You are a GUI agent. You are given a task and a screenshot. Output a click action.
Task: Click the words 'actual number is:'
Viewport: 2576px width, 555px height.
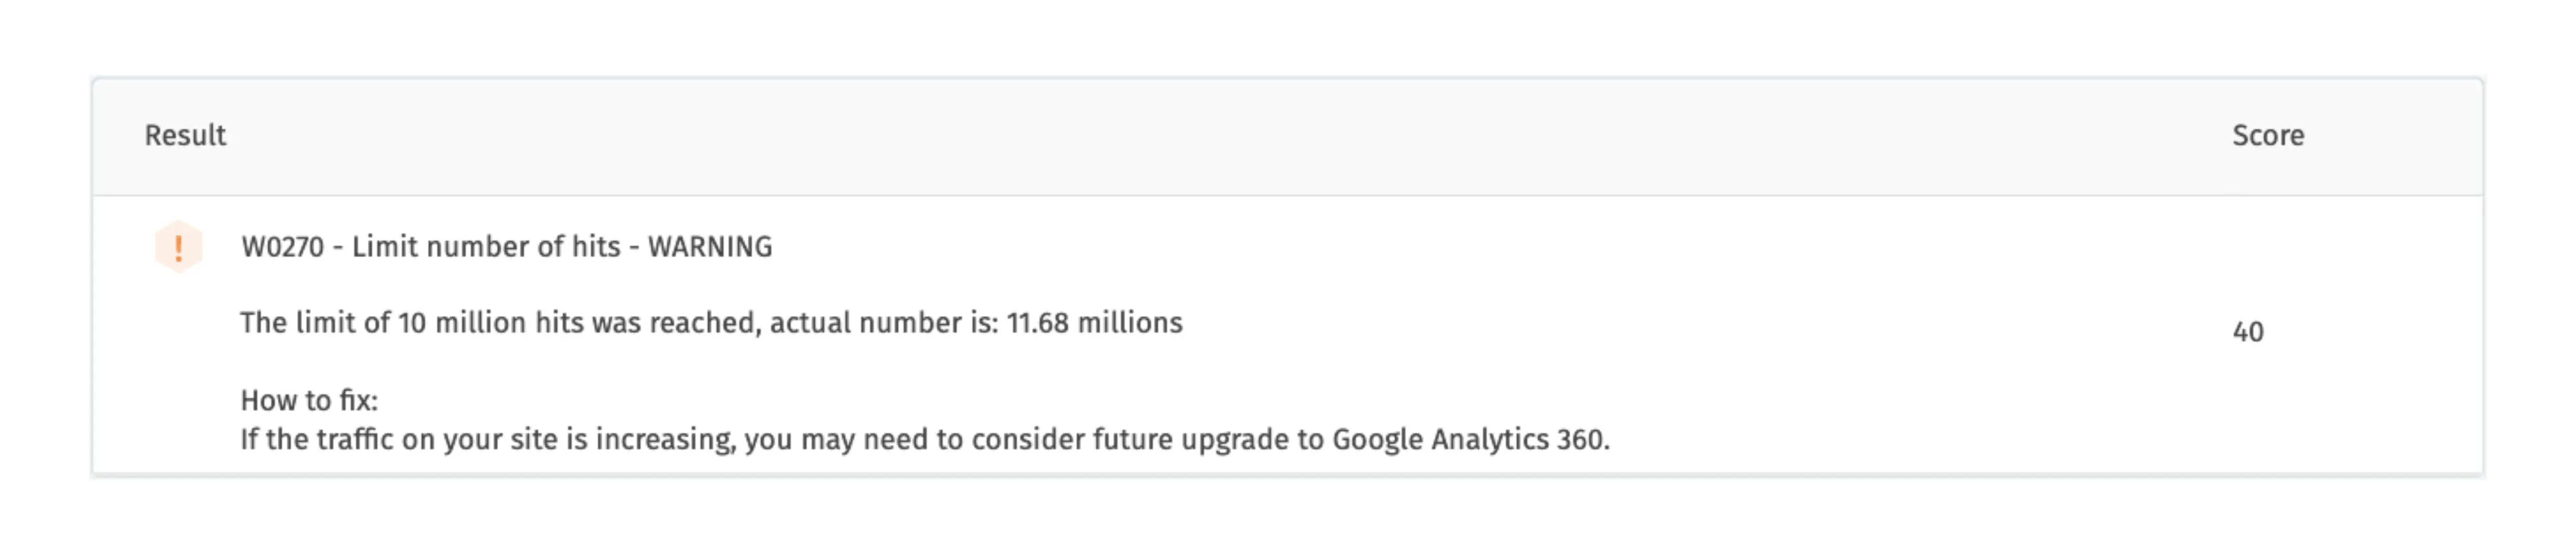[x=884, y=323]
